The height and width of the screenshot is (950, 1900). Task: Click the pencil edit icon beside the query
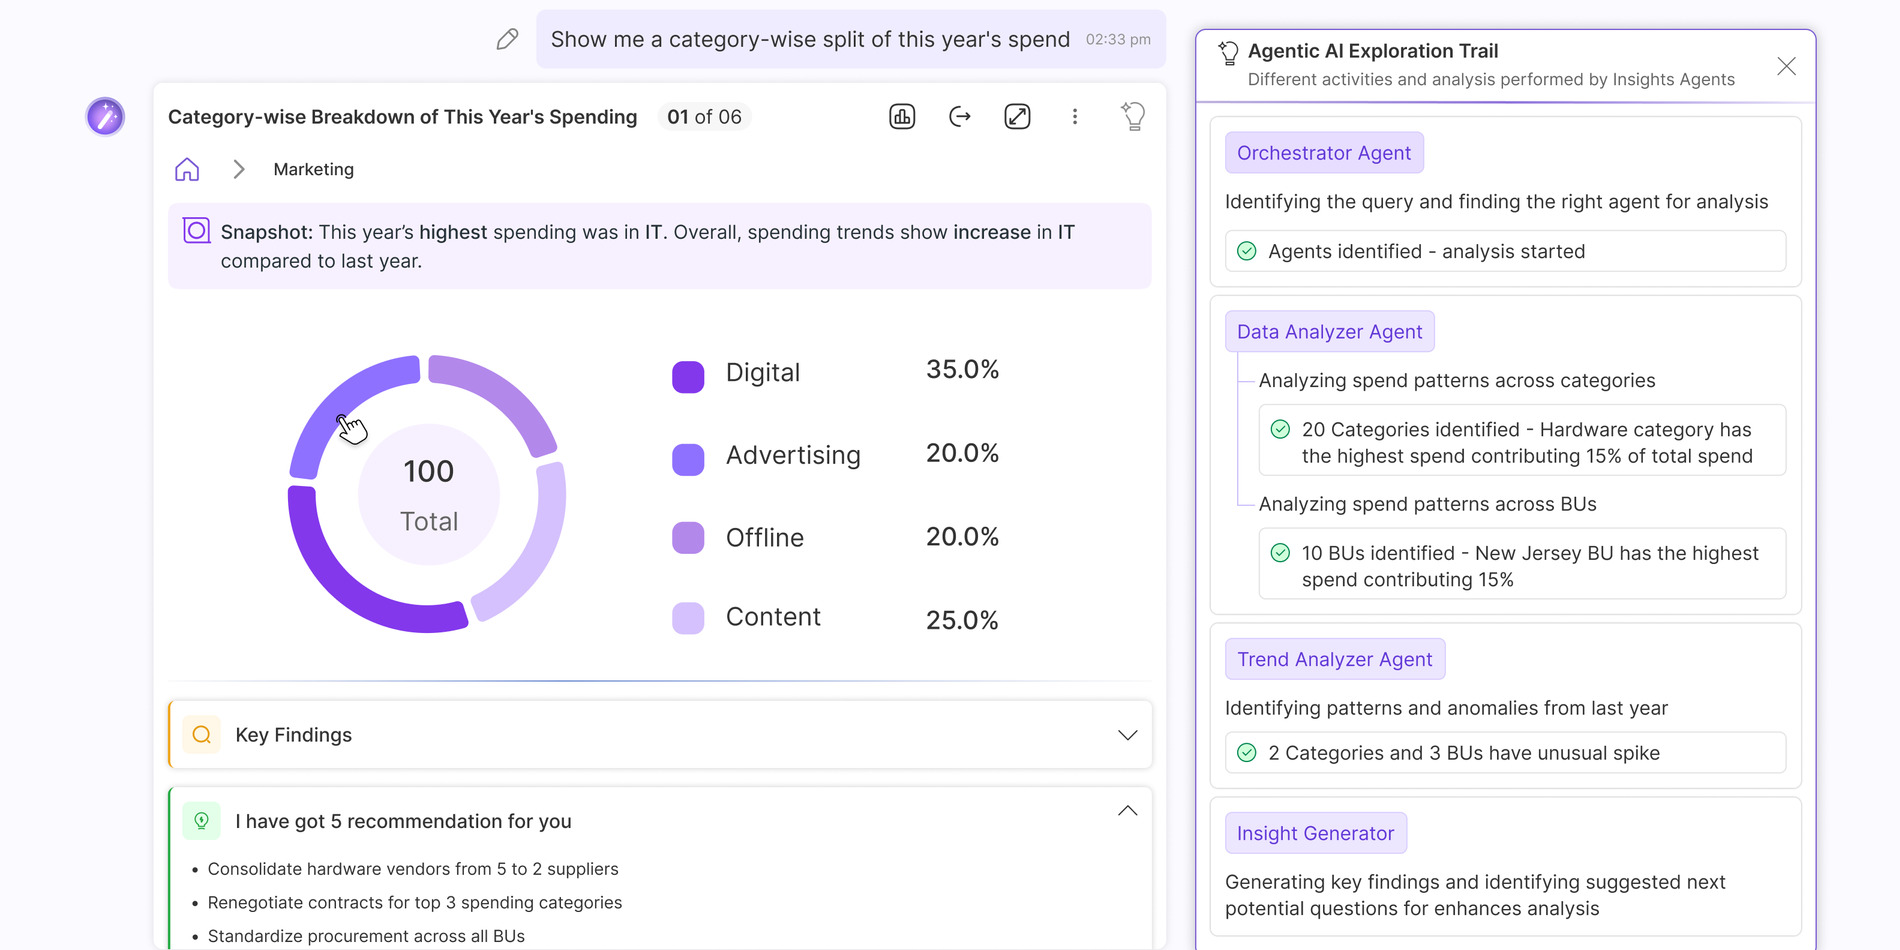(507, 39)
